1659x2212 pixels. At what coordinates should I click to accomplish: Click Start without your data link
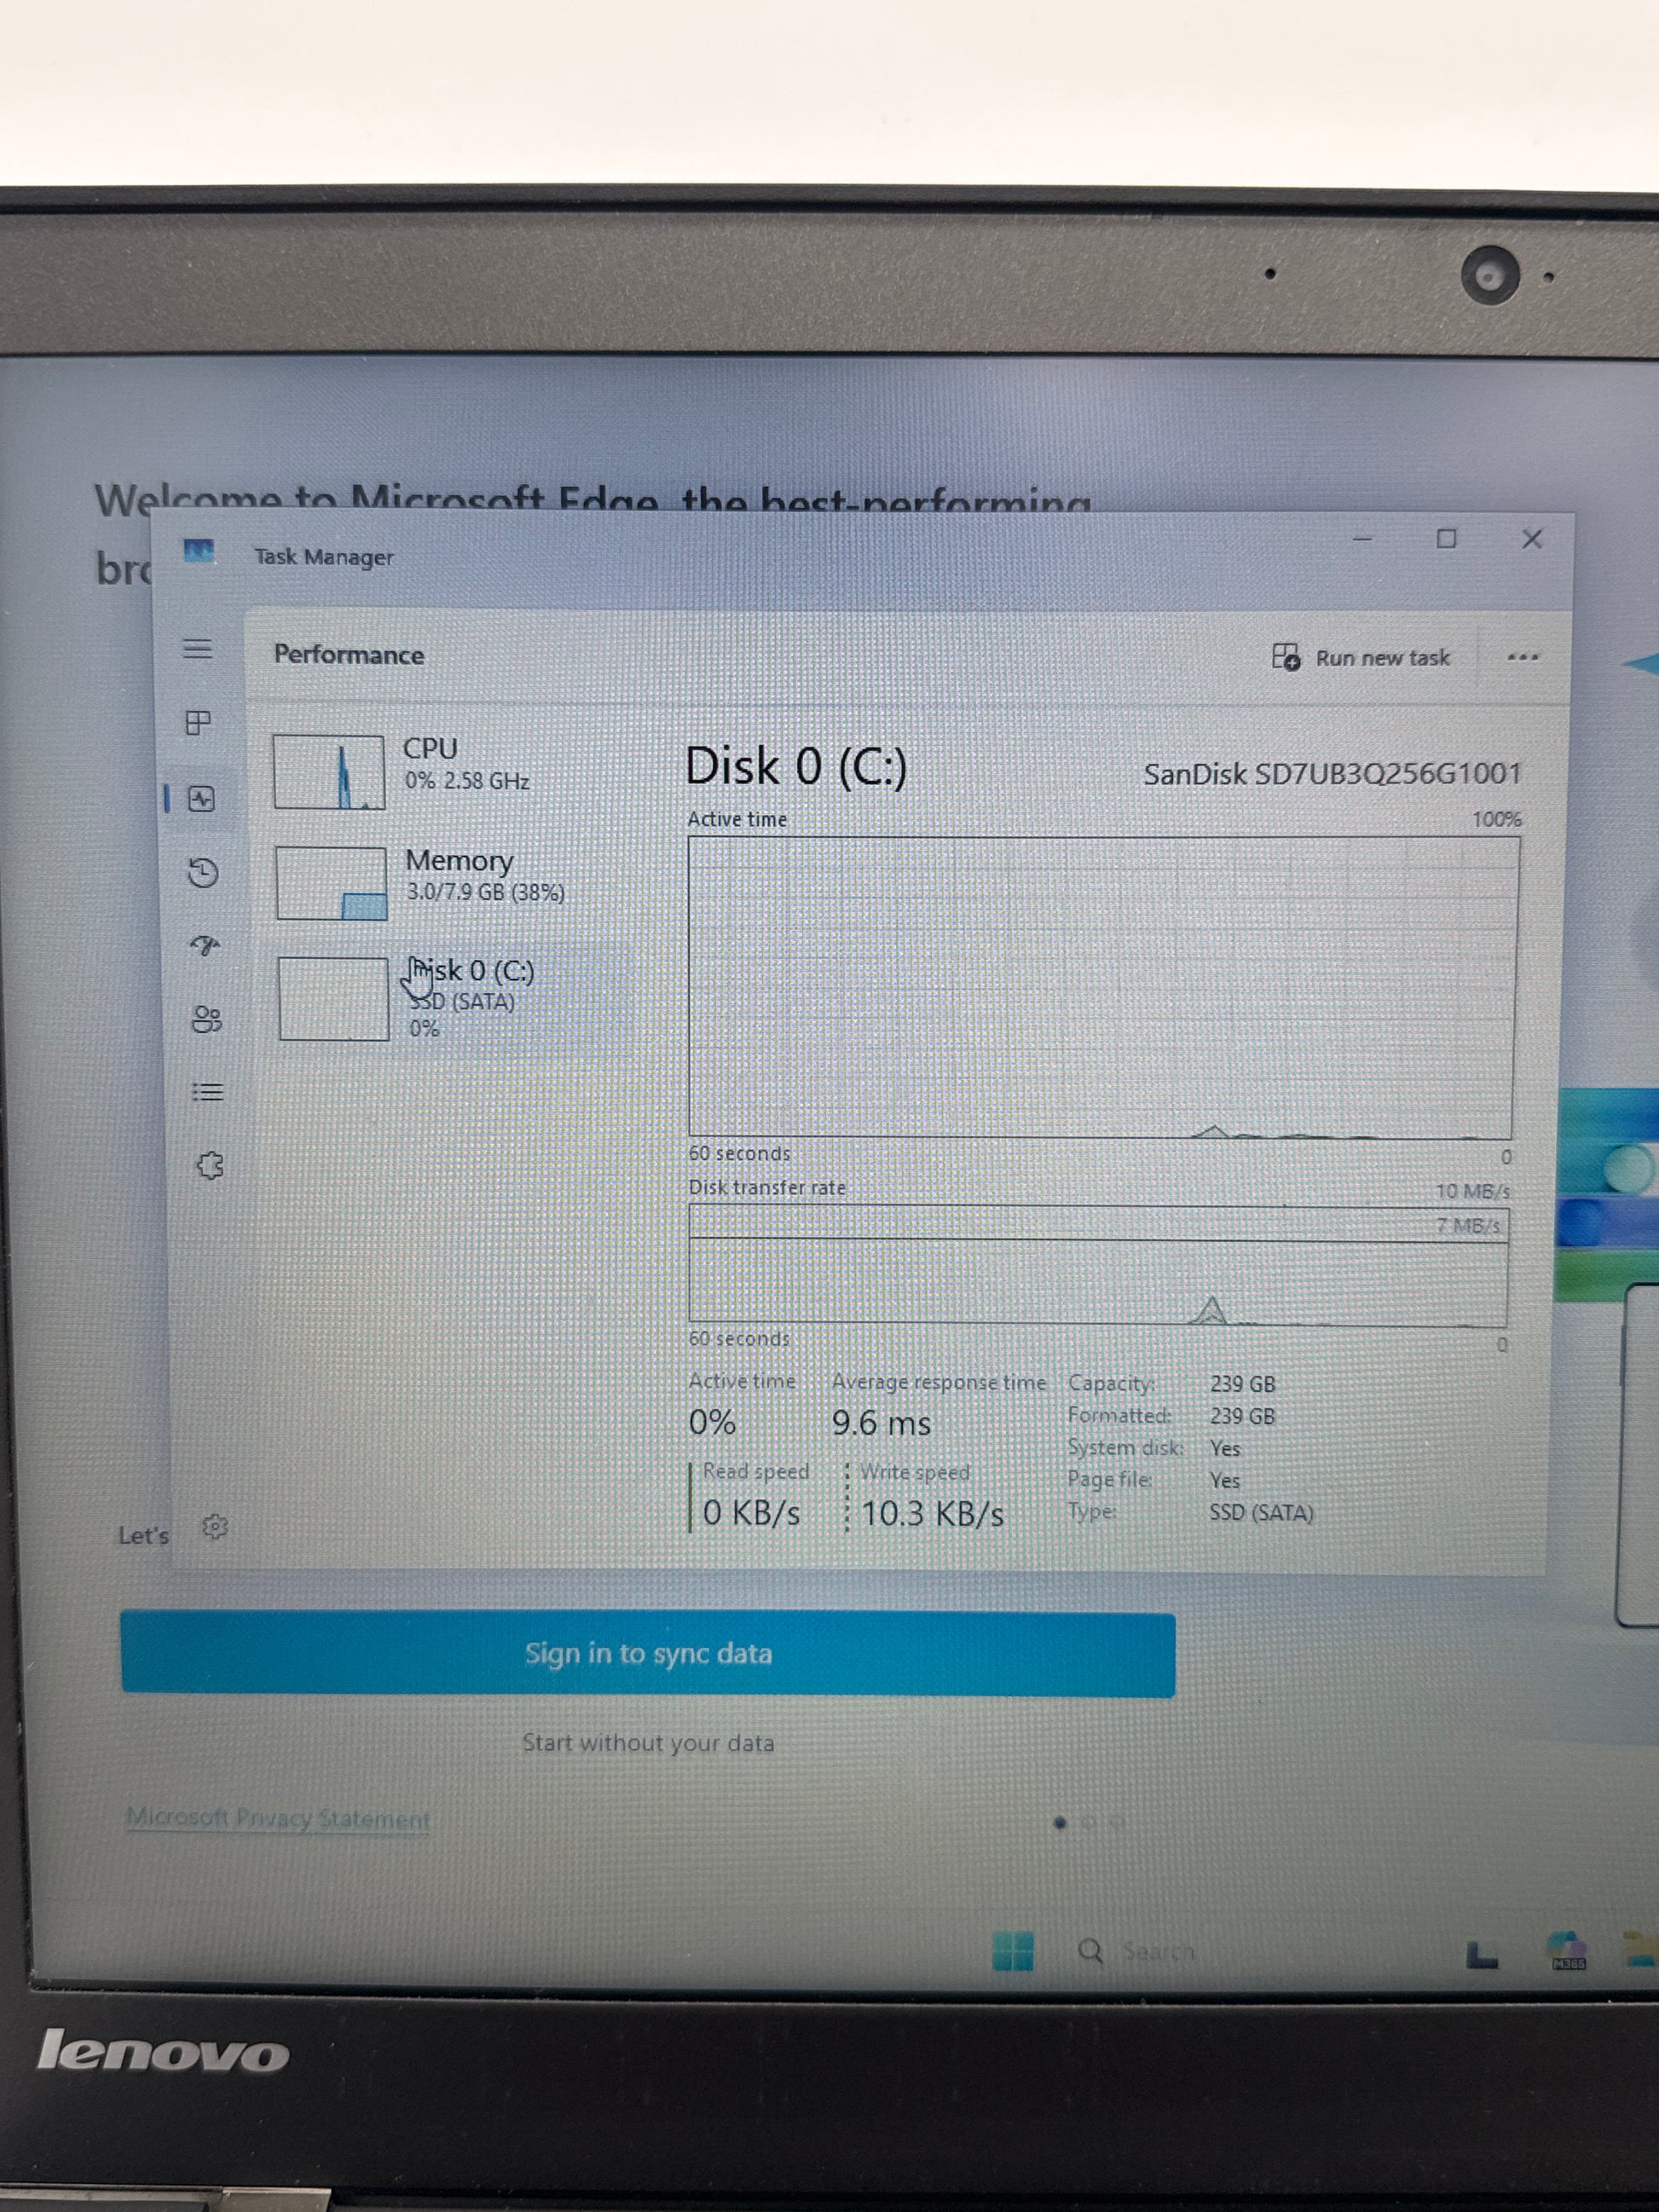click(648, 1743)
